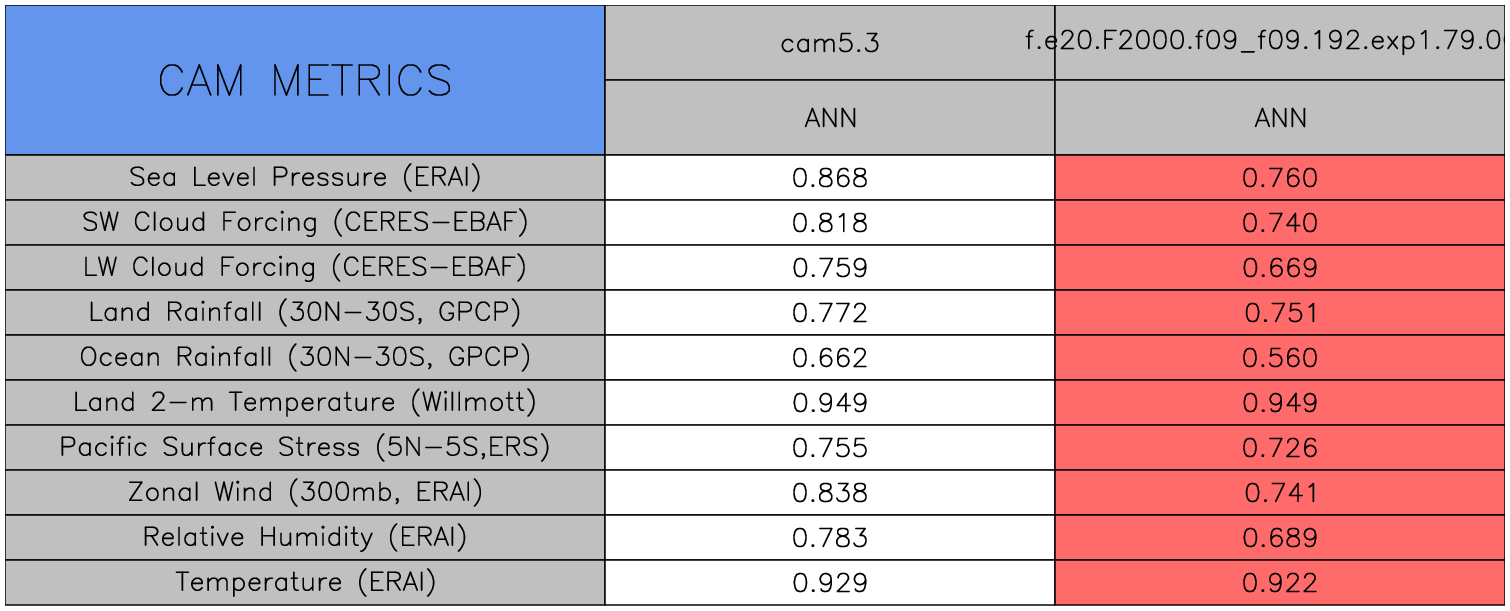The height and width of the screenshot is (611, 1510).
Task: Click the Zonal Wind (300mb, ERAI) label
Action: [x=305, y=493]
